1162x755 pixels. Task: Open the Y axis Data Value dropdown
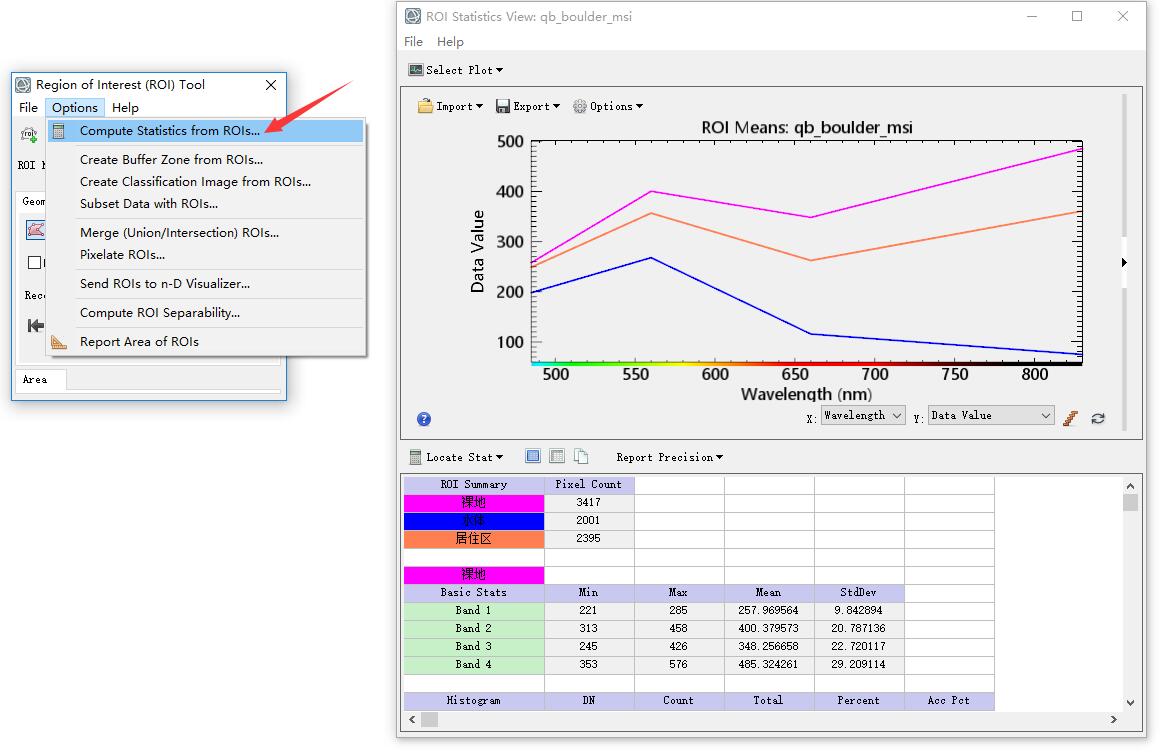pos(990,416)
